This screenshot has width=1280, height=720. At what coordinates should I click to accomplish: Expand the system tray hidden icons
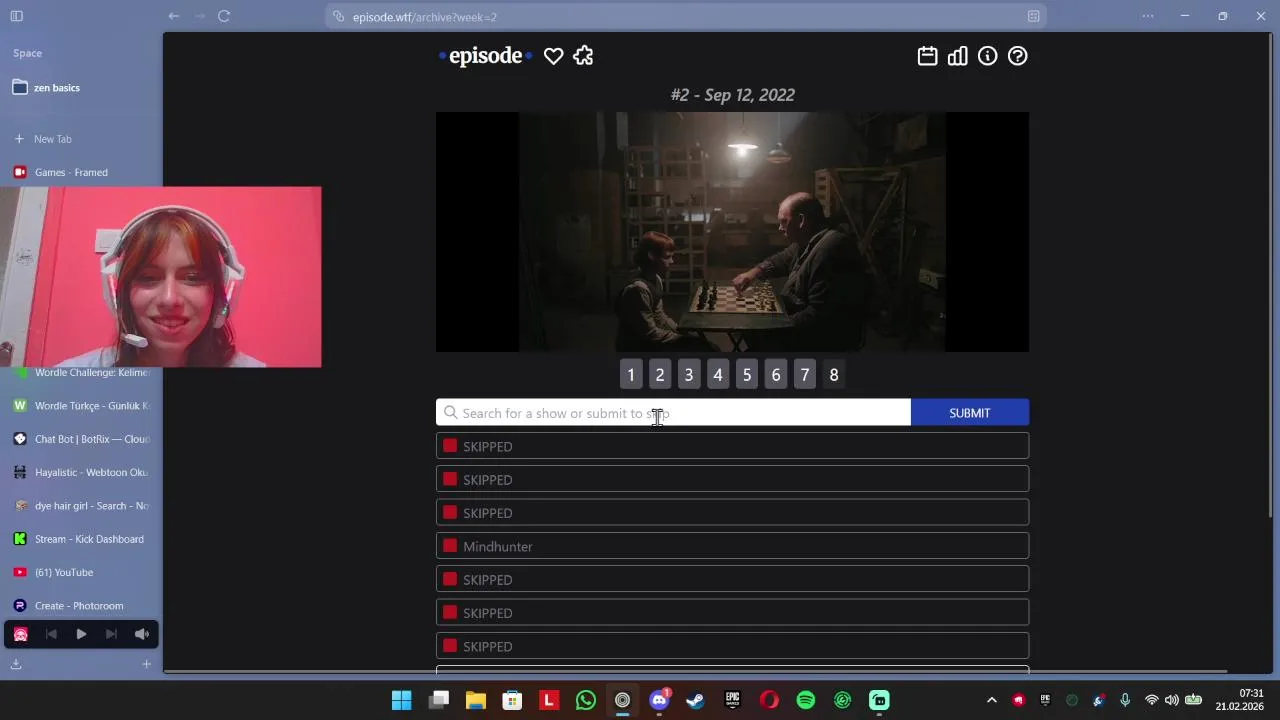(x=991, y=700)
